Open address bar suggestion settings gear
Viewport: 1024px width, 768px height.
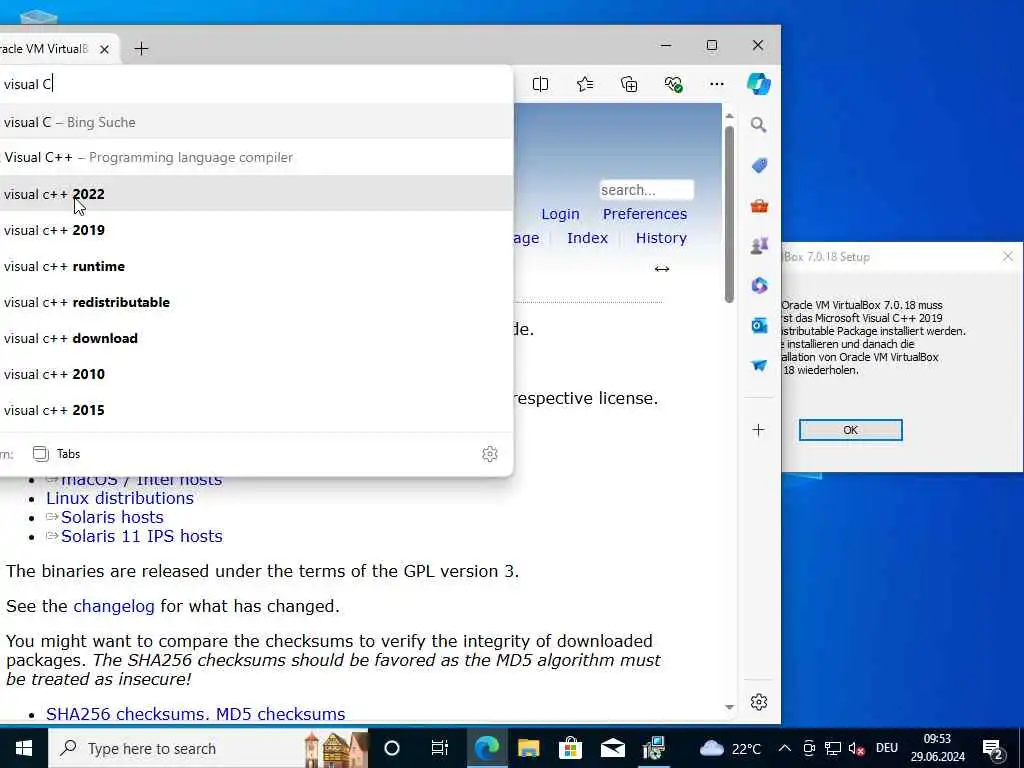tap(490, 454)
